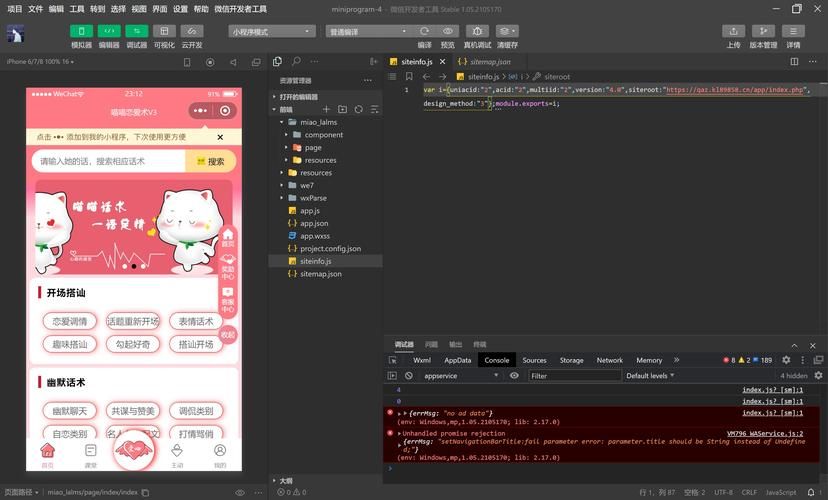This screenshot has height=500, width=828.
Task: Open the 工具 menu
Action: point(77,9)
